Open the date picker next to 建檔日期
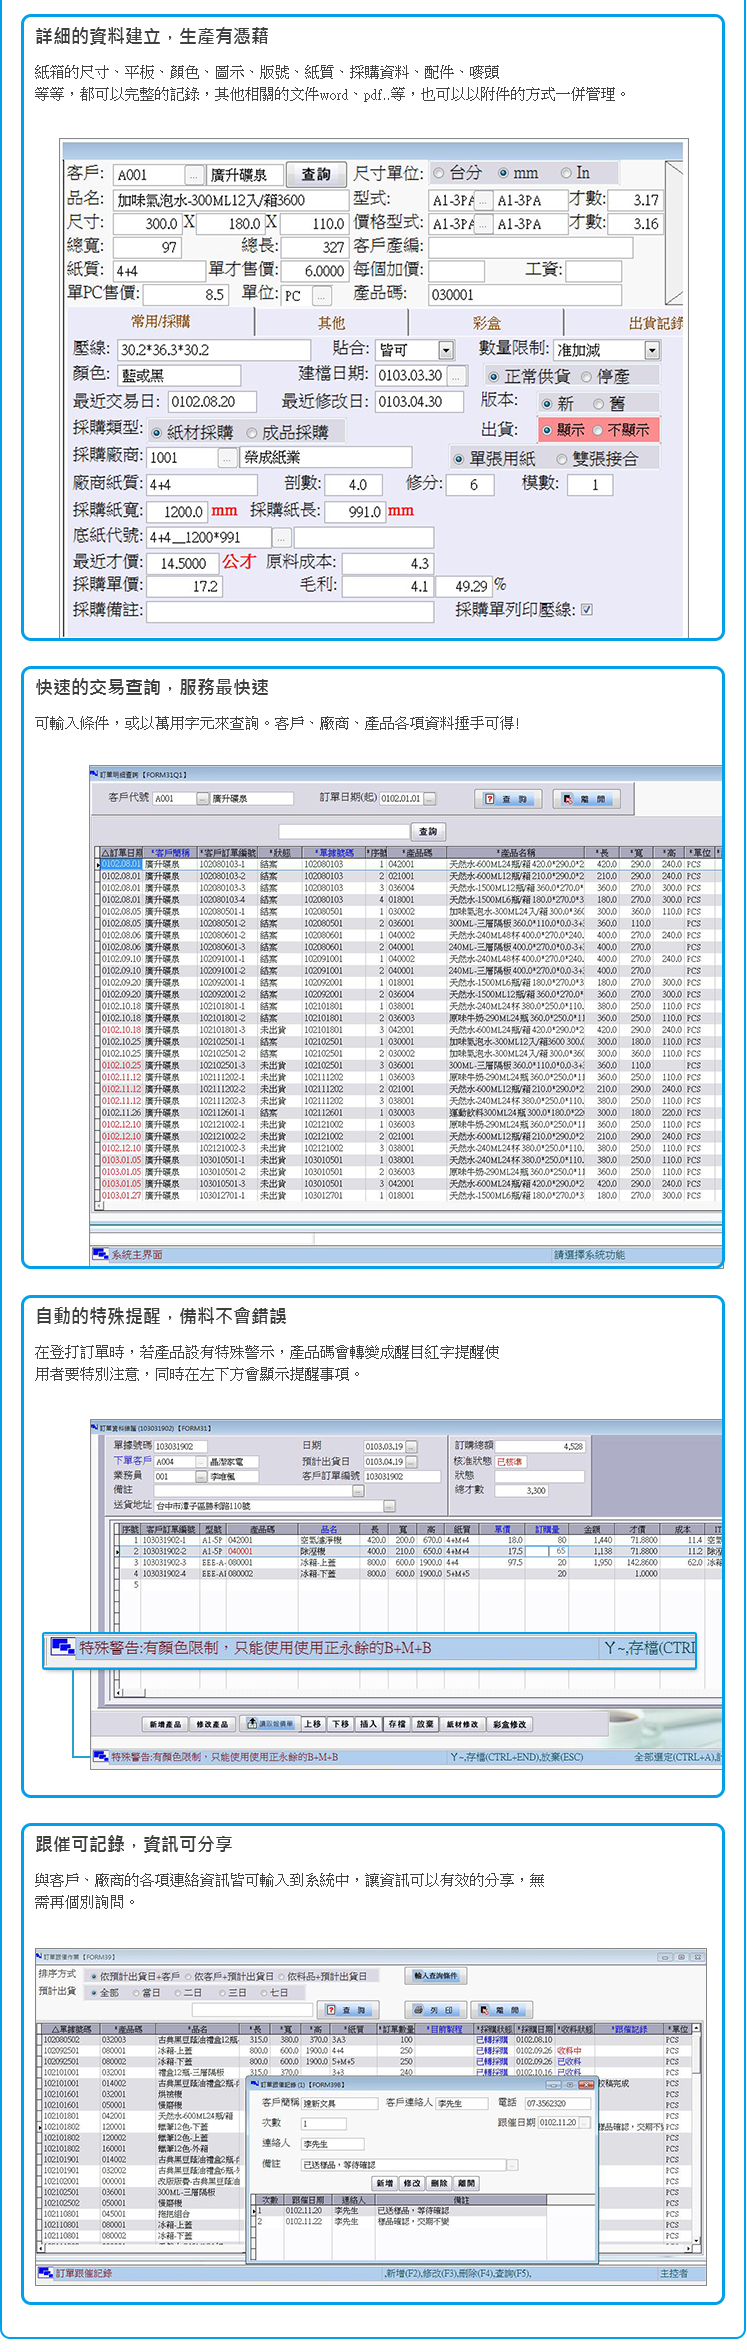Viewport: 747px width, 2352px height. [456, 376]
